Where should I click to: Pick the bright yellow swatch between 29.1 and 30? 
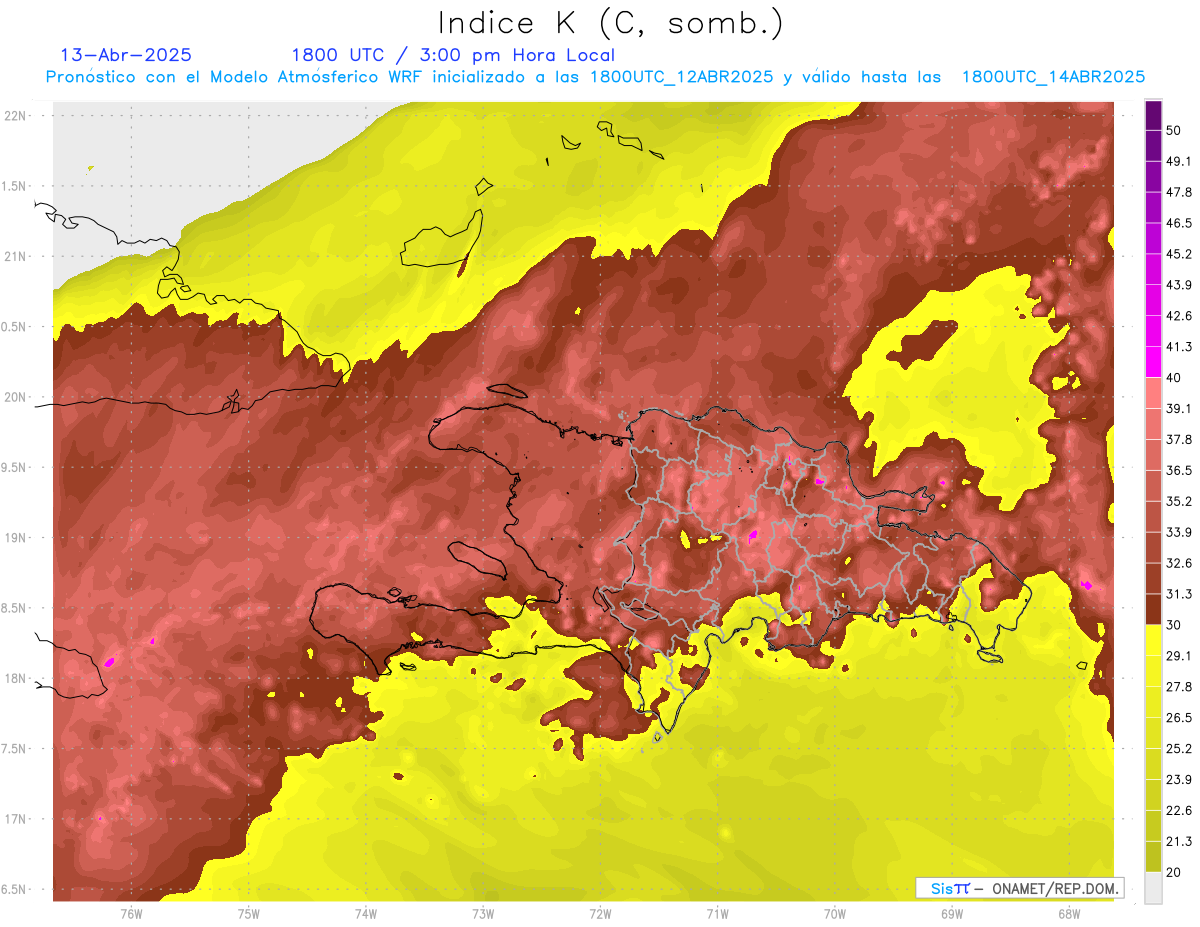click(1153, 640)
